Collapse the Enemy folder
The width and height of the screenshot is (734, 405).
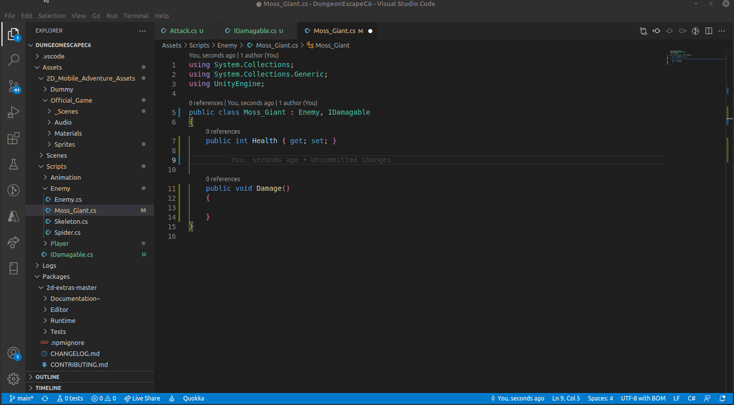pos(60,188)
